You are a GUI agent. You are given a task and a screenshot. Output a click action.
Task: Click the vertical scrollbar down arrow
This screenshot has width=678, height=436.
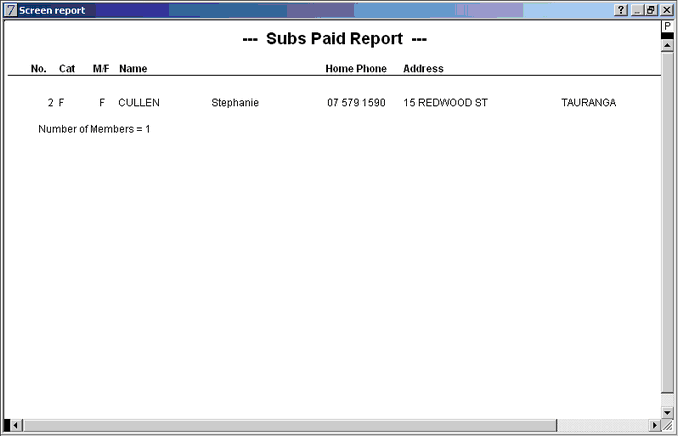(x=667, y=413)
